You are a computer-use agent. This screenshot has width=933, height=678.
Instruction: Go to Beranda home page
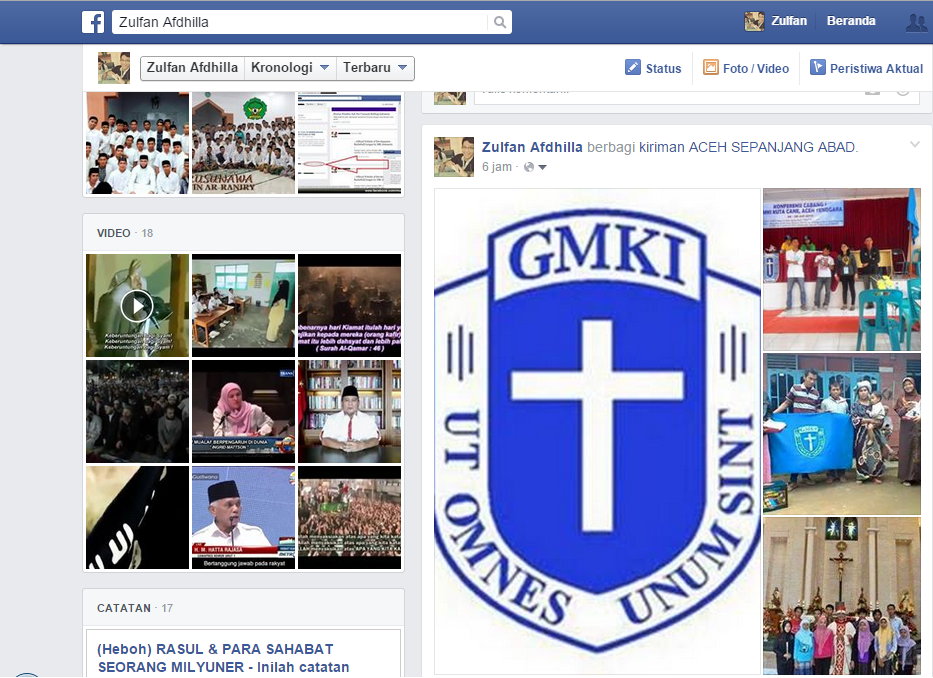[x=851, y=21]
